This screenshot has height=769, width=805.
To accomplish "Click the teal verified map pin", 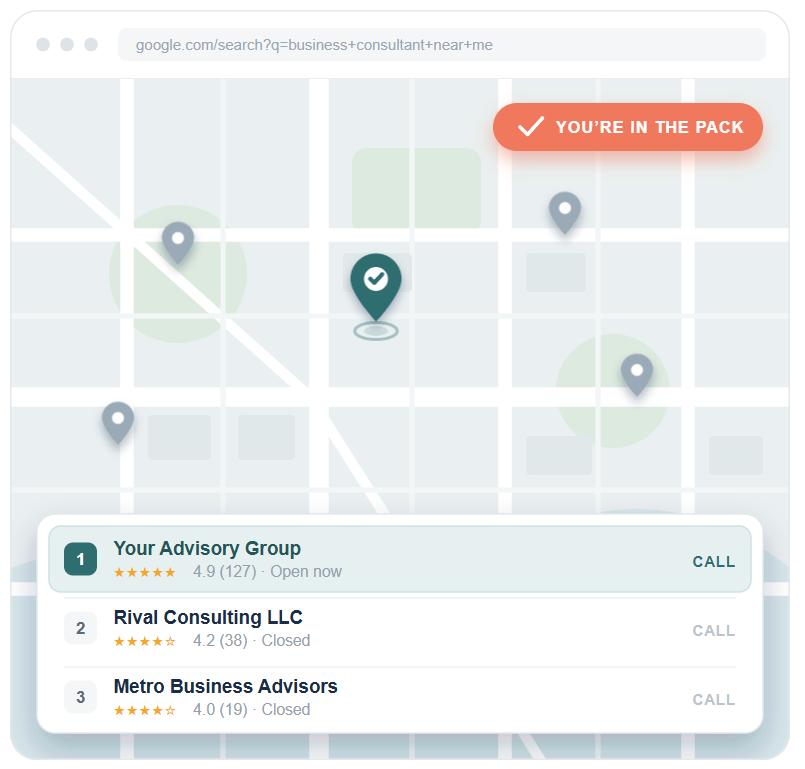I will click(x=376, y=286).
